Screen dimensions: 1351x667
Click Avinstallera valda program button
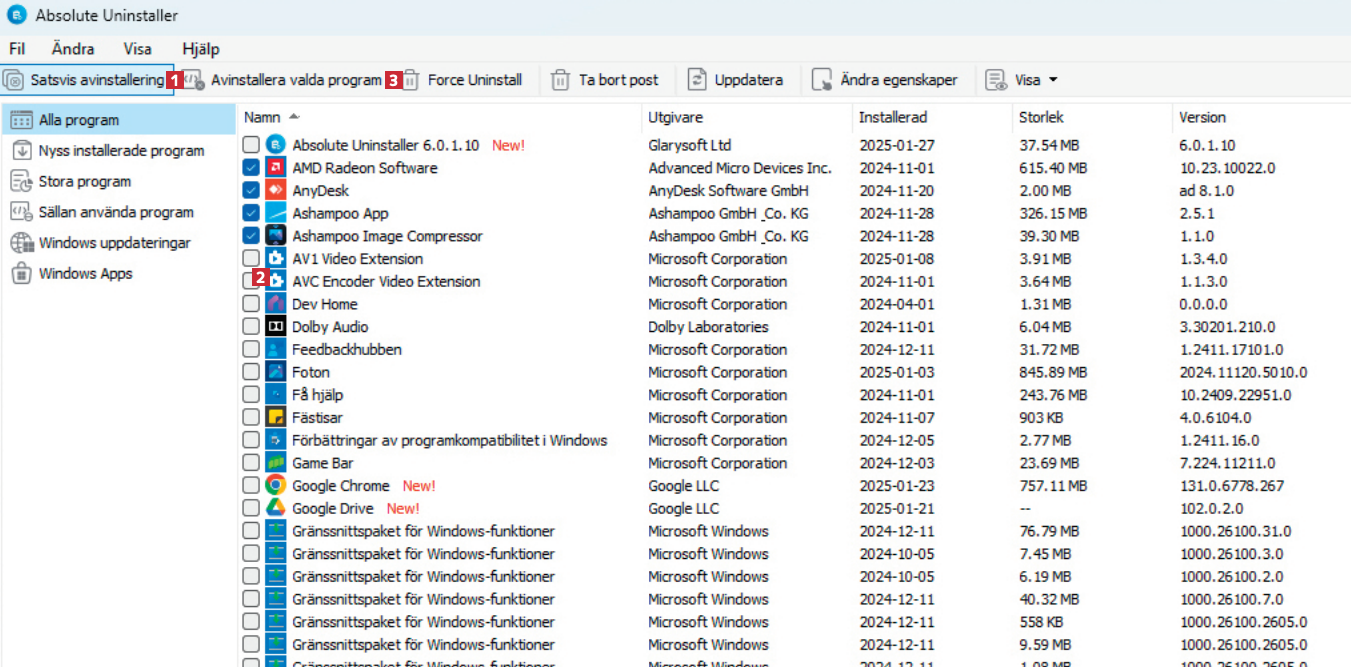tap(295, 80)
